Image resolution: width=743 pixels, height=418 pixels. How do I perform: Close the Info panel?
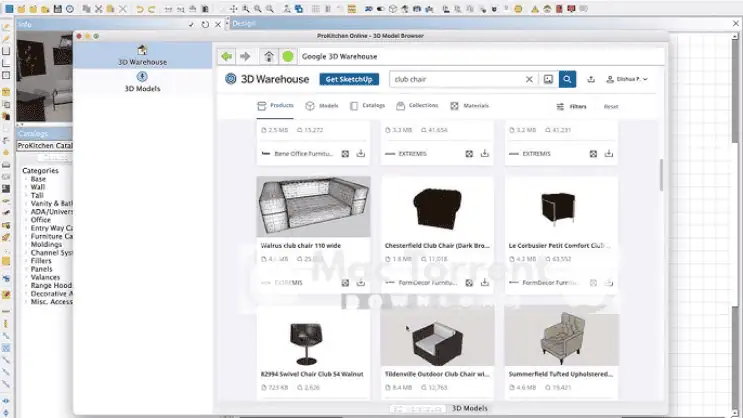pyautogui.click(x=218, y=24)
